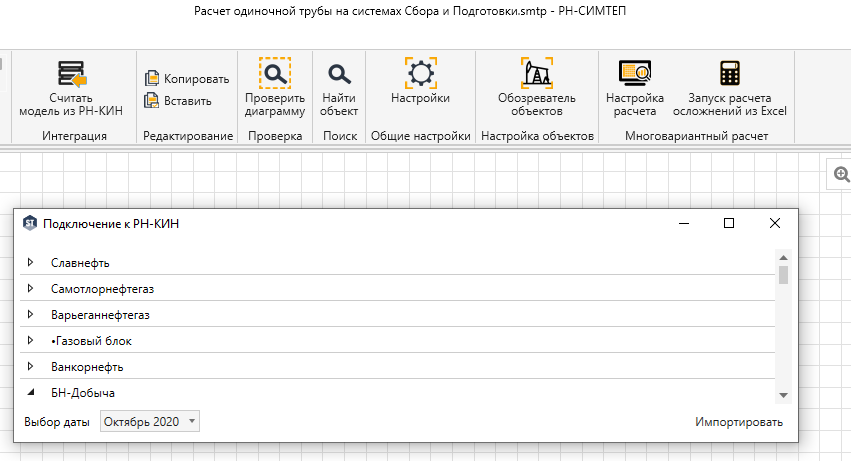The height and width of the screenshot is (461, 851).
Task: Click the list scrollbar thumb
Action: (x=783, y=275)
